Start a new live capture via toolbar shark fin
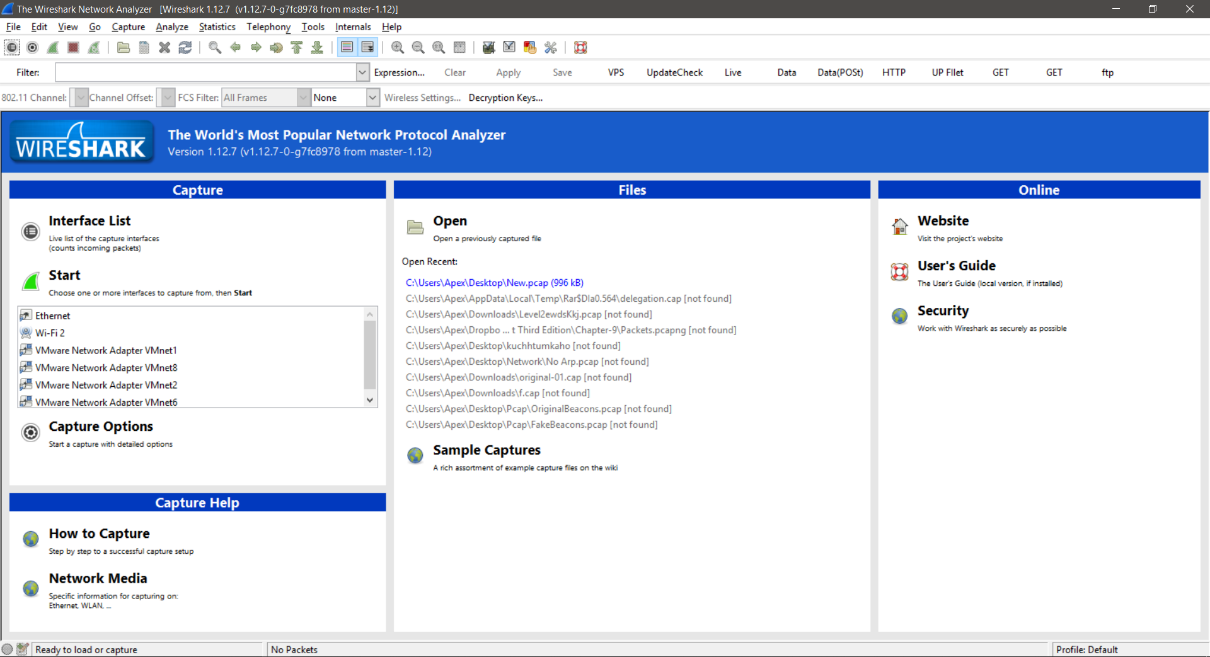 point(52,47)
